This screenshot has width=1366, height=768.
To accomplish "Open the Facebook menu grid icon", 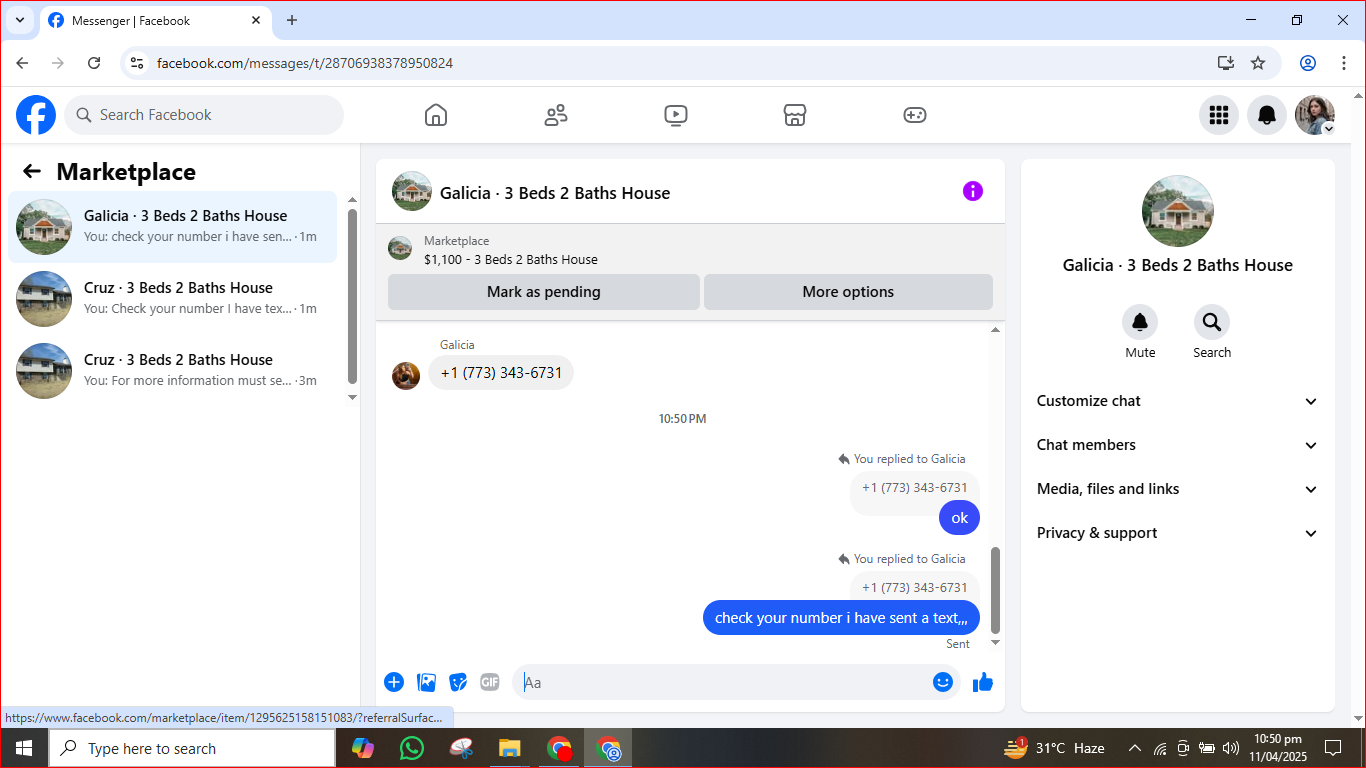I will pos(1219,115).
